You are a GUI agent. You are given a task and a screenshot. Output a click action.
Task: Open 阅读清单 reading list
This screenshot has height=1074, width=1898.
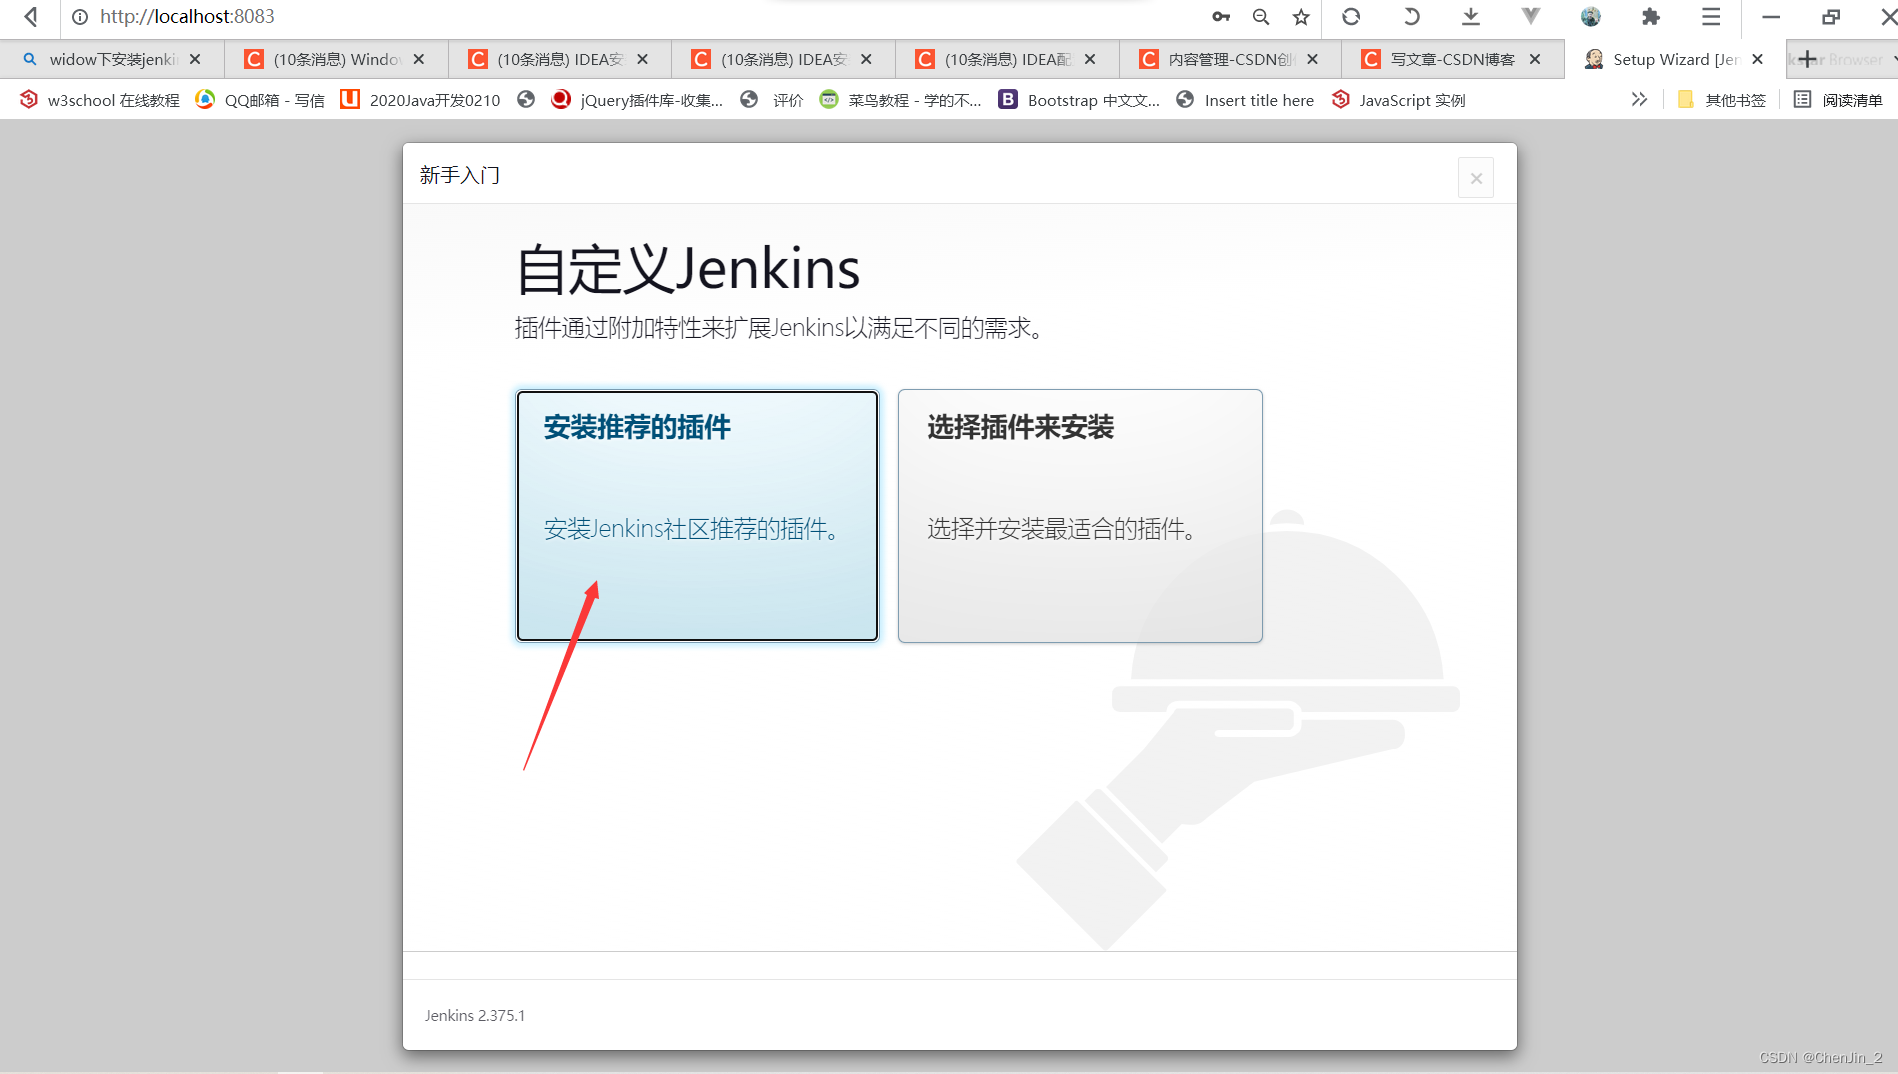tap(1838, 100)
